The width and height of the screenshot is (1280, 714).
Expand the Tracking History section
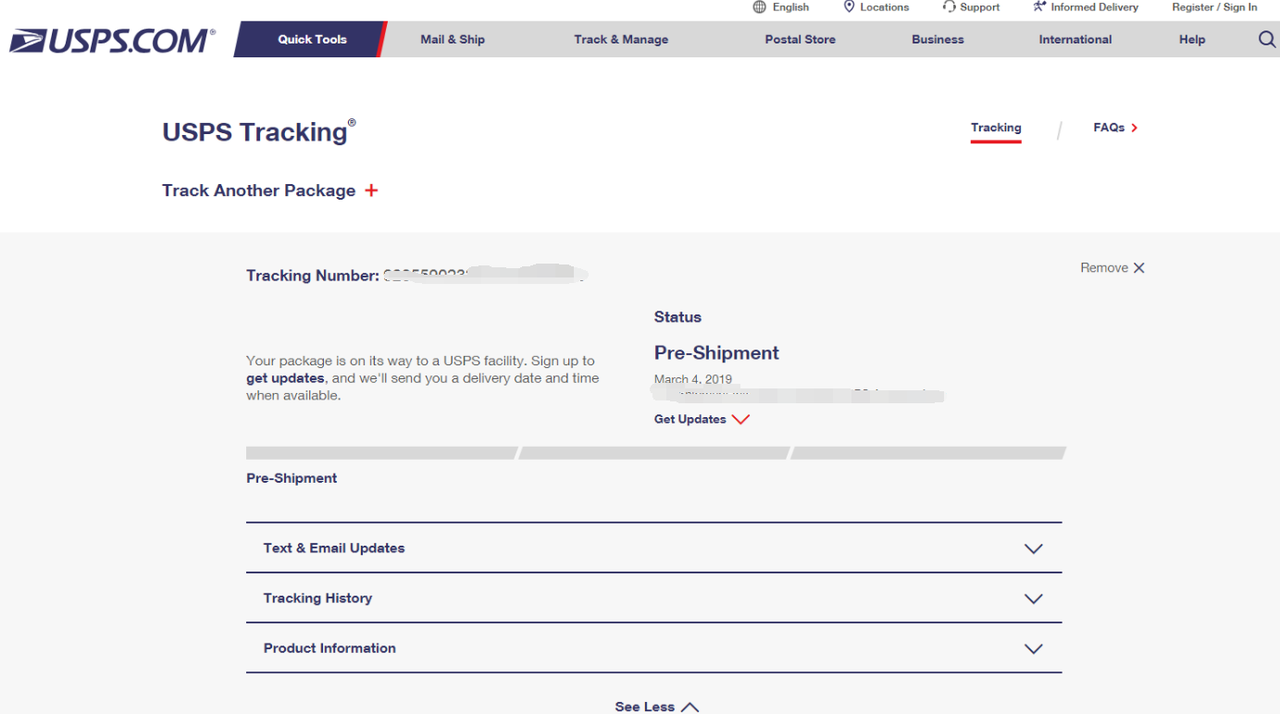pyautogui.click(x=654, y=598)
